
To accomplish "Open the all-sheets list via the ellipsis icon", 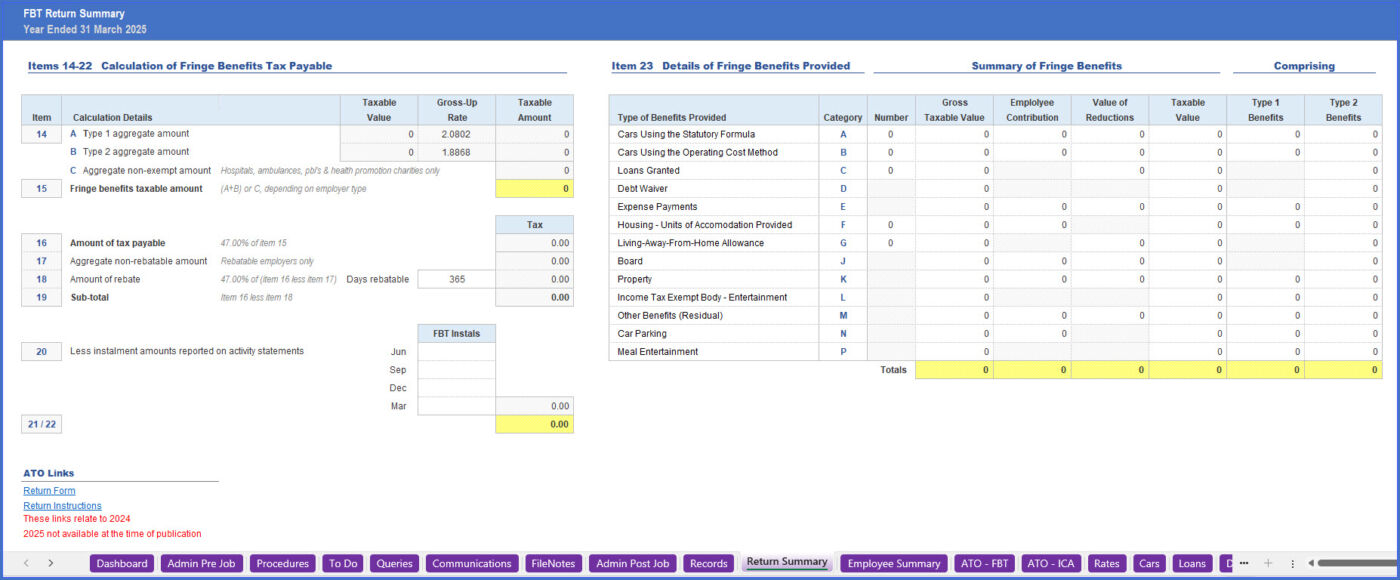I will (x=1244, y=563).
